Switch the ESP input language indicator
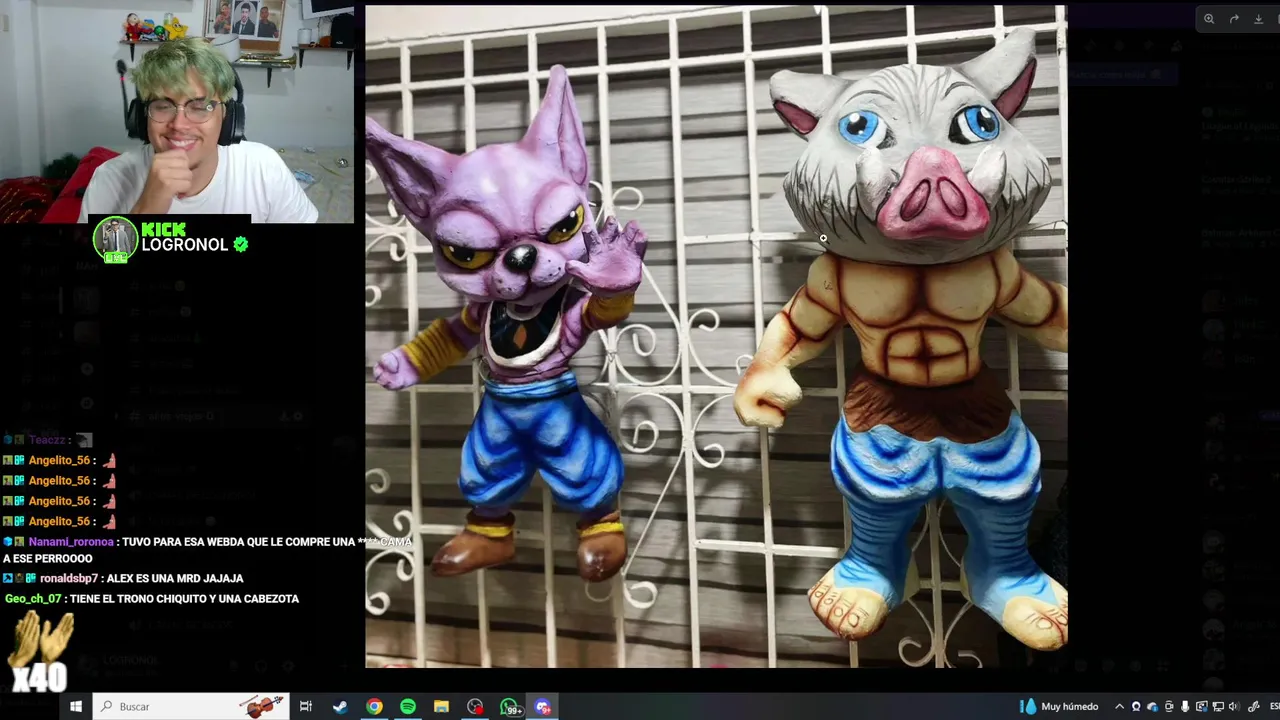 (x=1274, y=706)
